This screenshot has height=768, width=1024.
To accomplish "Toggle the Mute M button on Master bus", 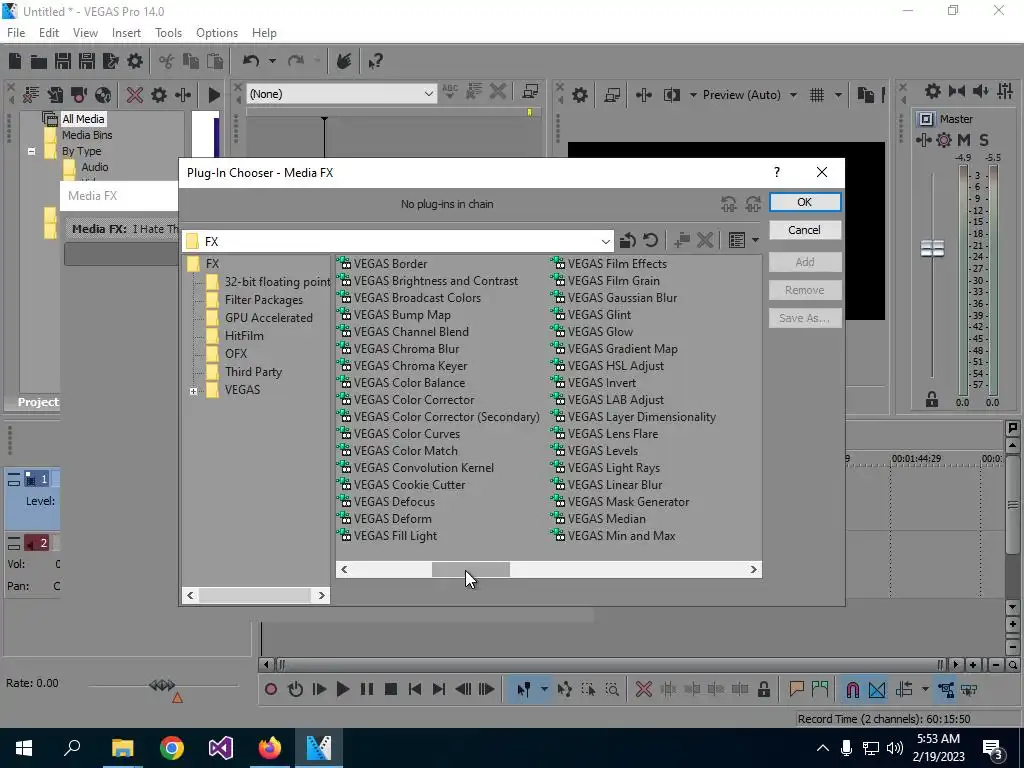I will 964,140.
